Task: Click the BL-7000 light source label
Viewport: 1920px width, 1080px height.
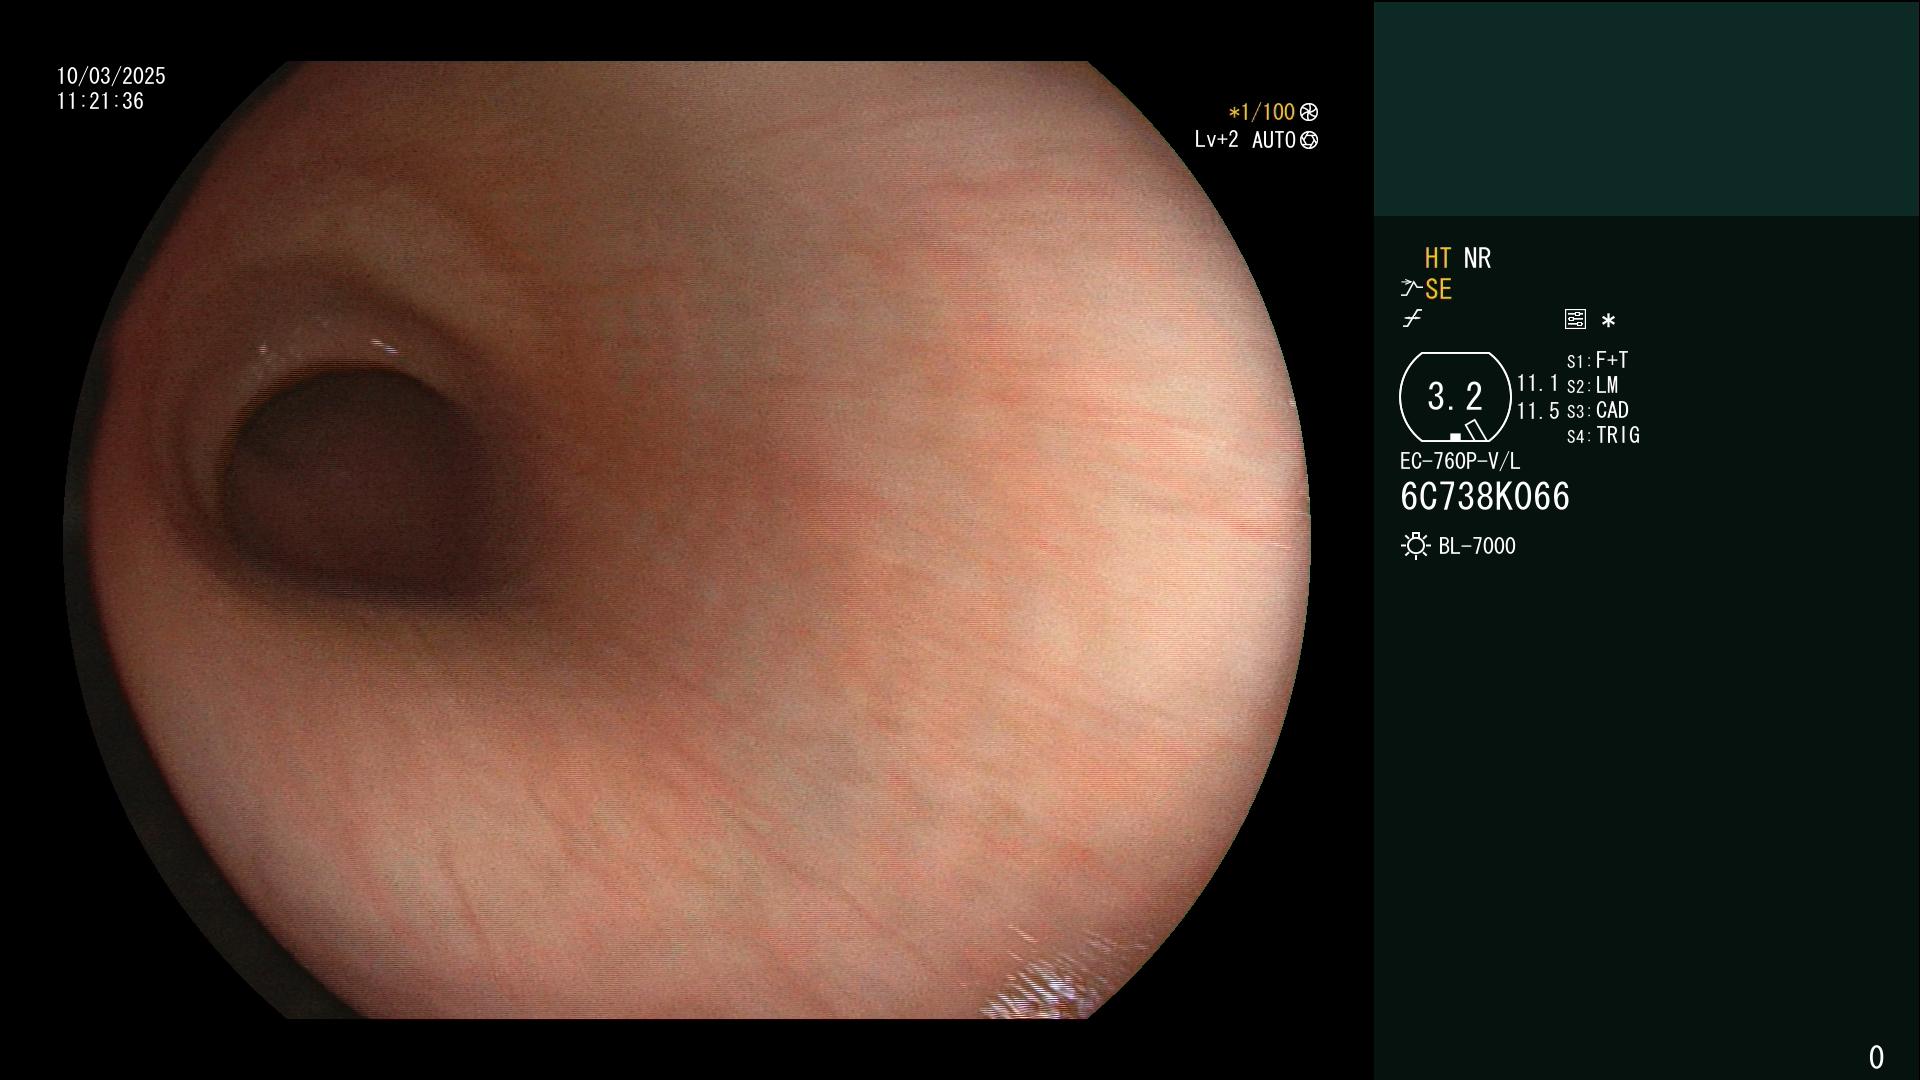Action: (x=1477, y=546)
